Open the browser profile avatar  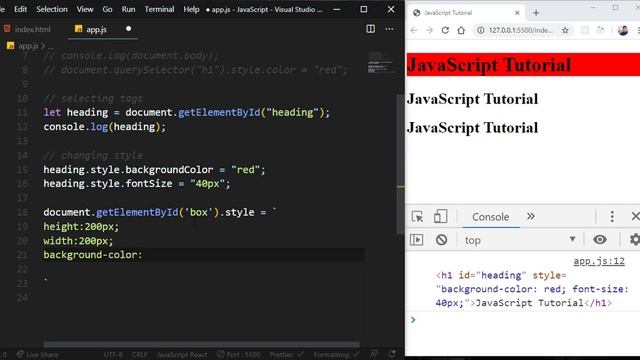(x=623, y=30)
